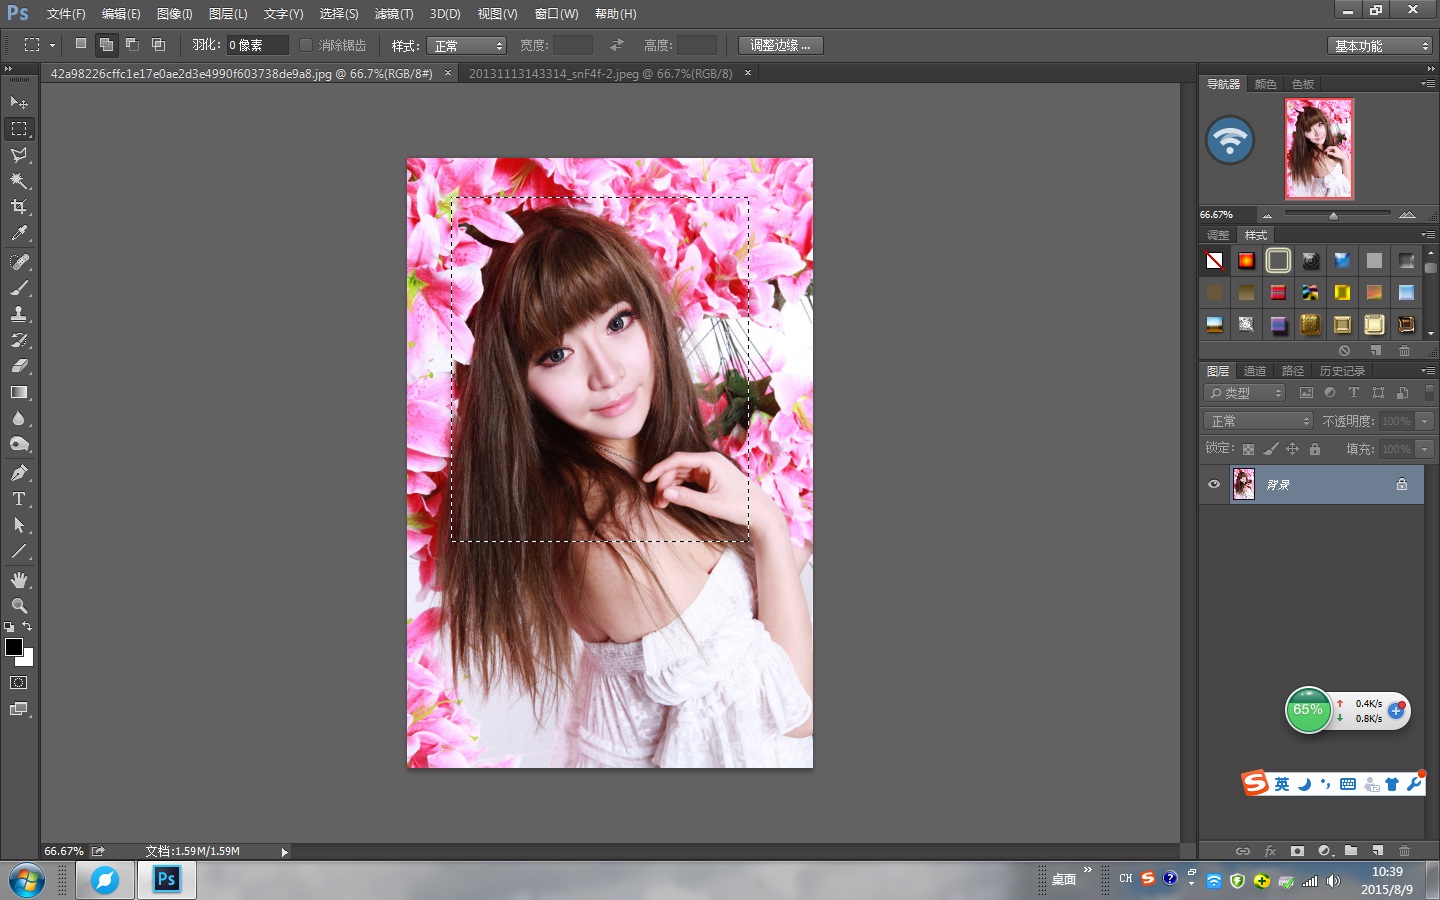Select the Pen tool
The height and width of the screenshot is (900, 1440).
point(19,473)
